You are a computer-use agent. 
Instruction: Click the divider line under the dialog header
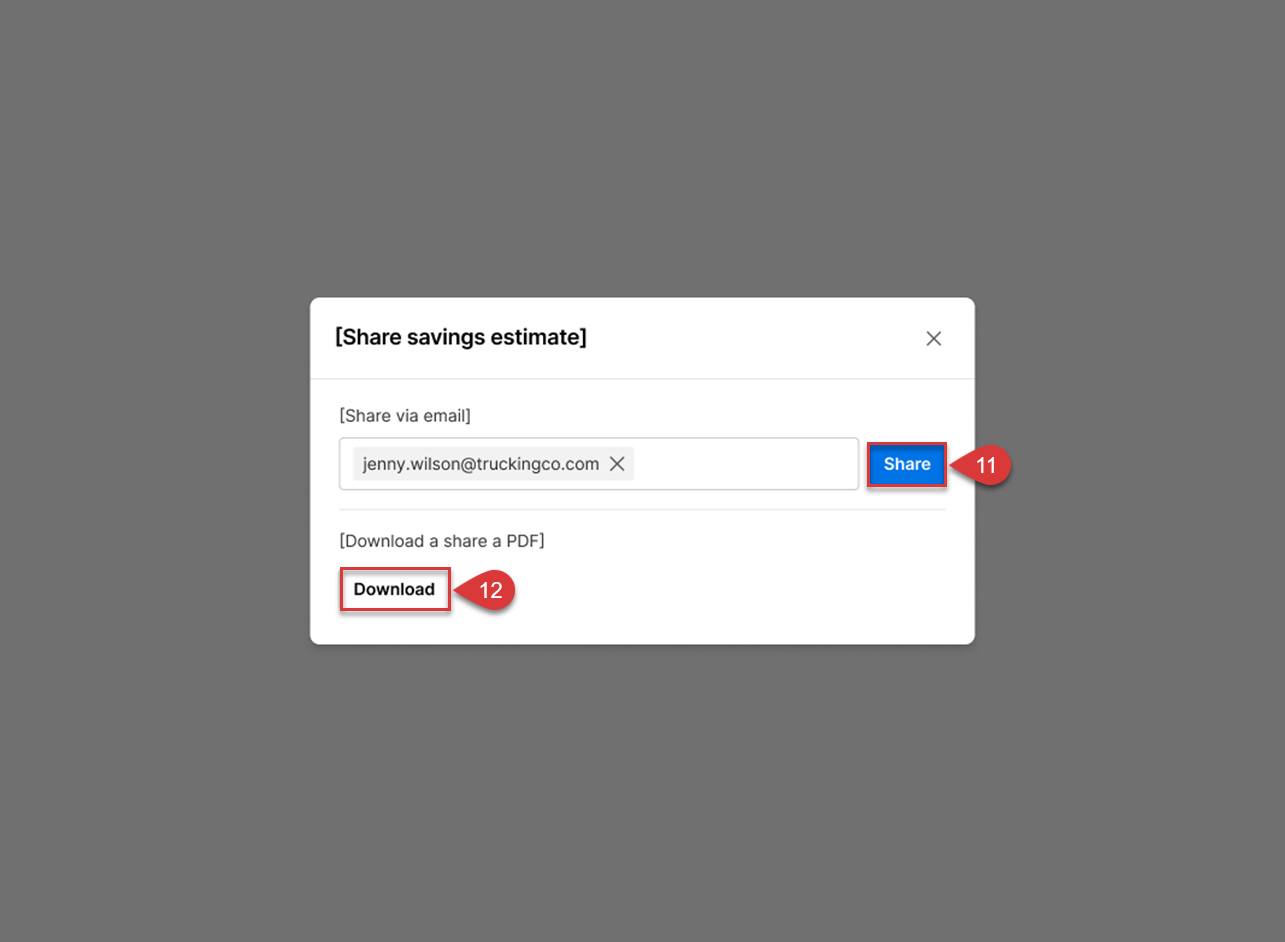coord(642,379)
